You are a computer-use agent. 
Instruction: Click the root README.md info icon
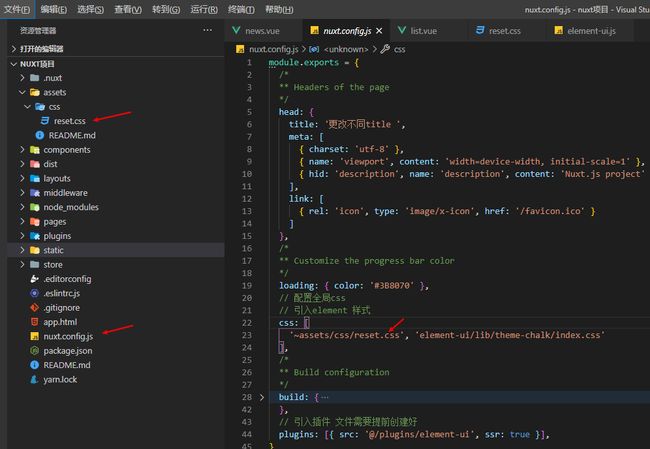pyautogui.click(x=35, y=365)
